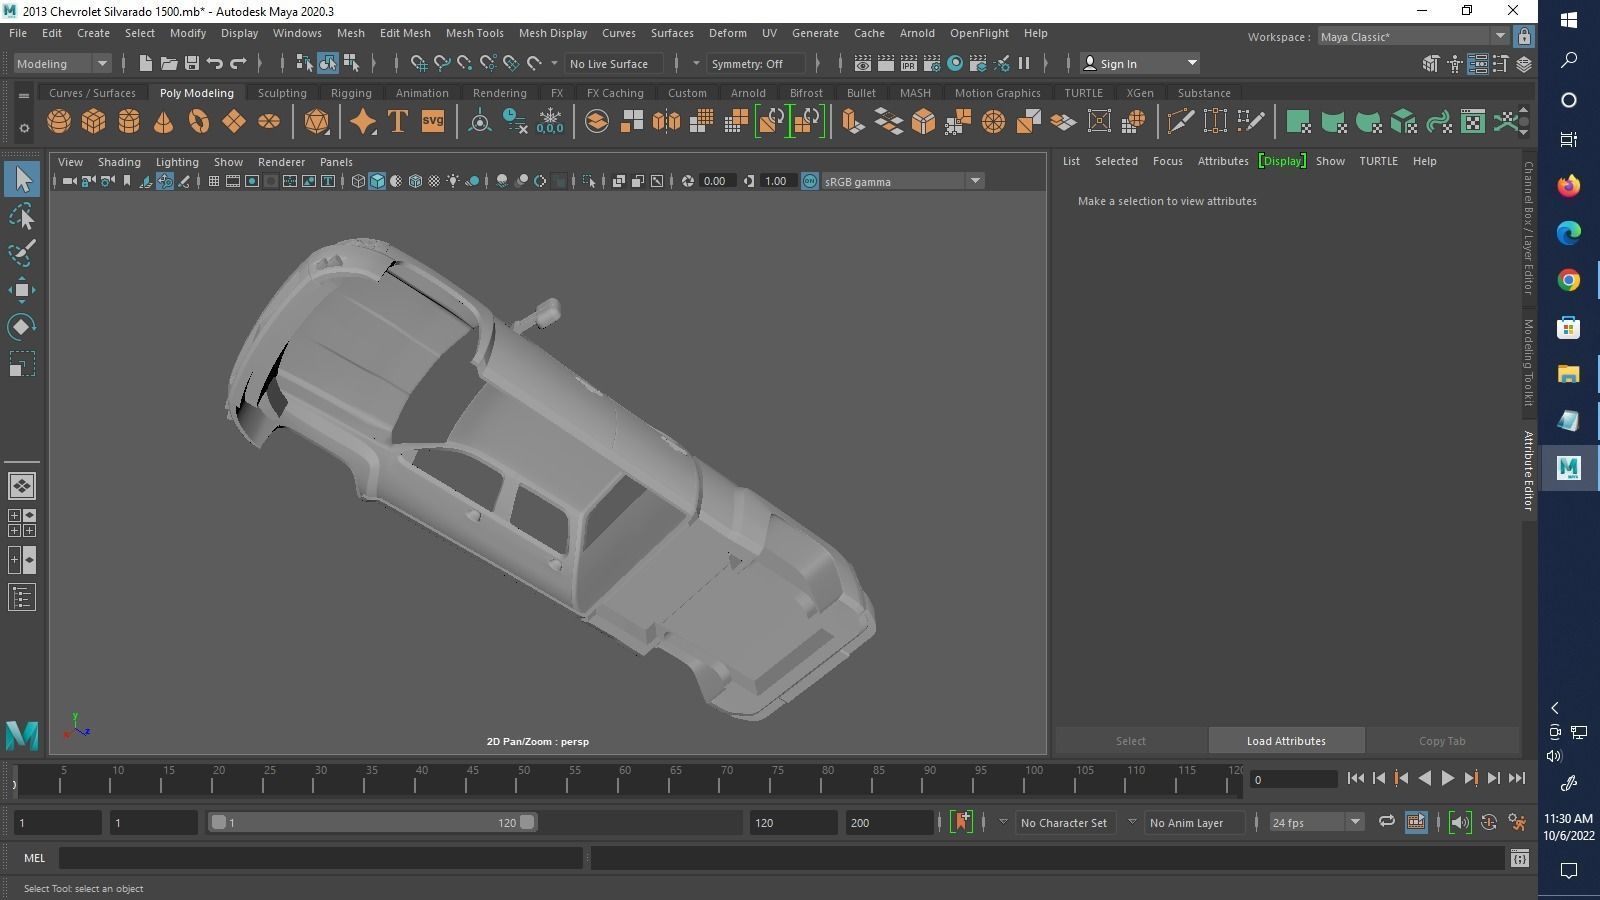This screenshot has height=900, width=1600.
Task: Open the Symmetry: Off dropdown
Action: pyautogui.click(x=755, y=63)
